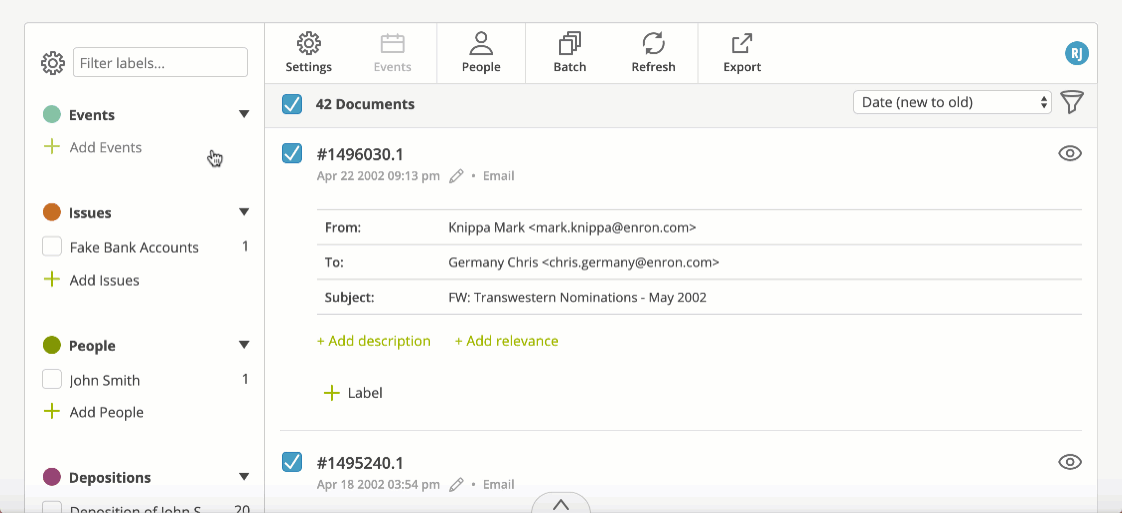Open Settings in the top toolbar
The image size is (1122, 513).
308,53
